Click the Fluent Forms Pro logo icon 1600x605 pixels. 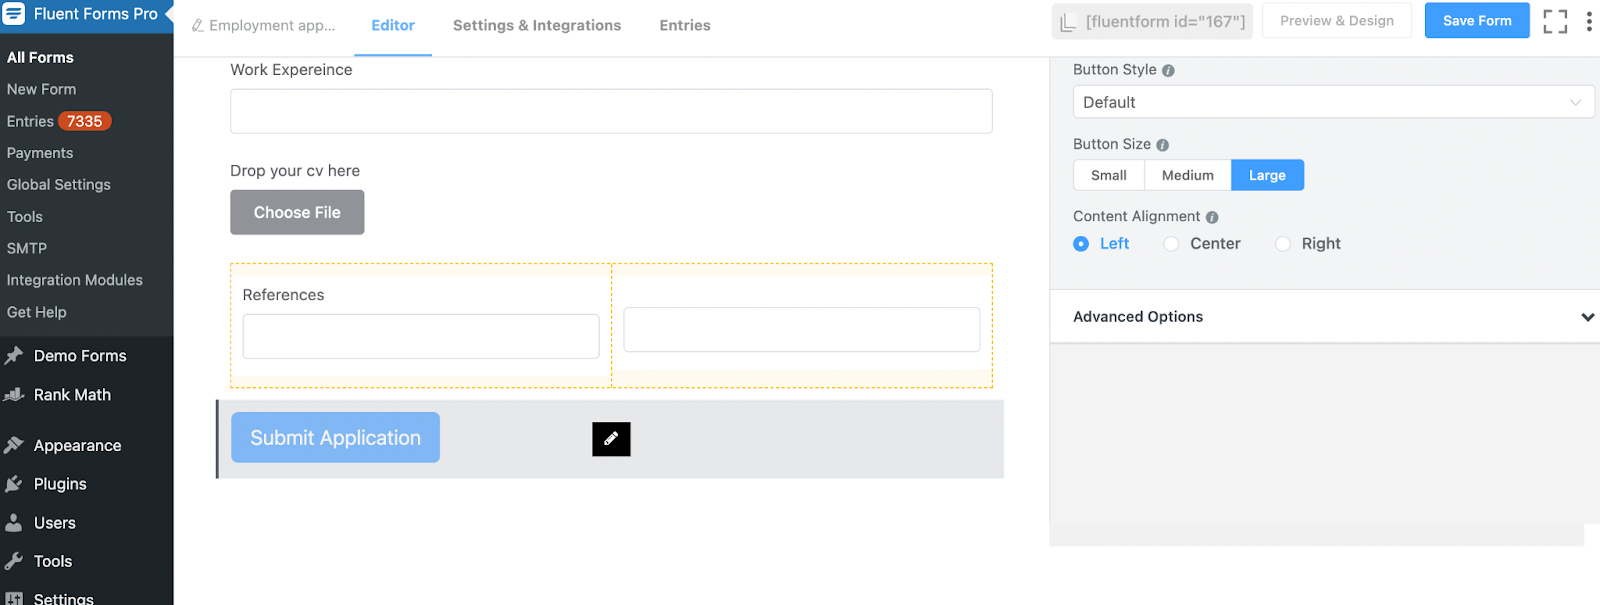pyautogui.click(x=14, y=14)
